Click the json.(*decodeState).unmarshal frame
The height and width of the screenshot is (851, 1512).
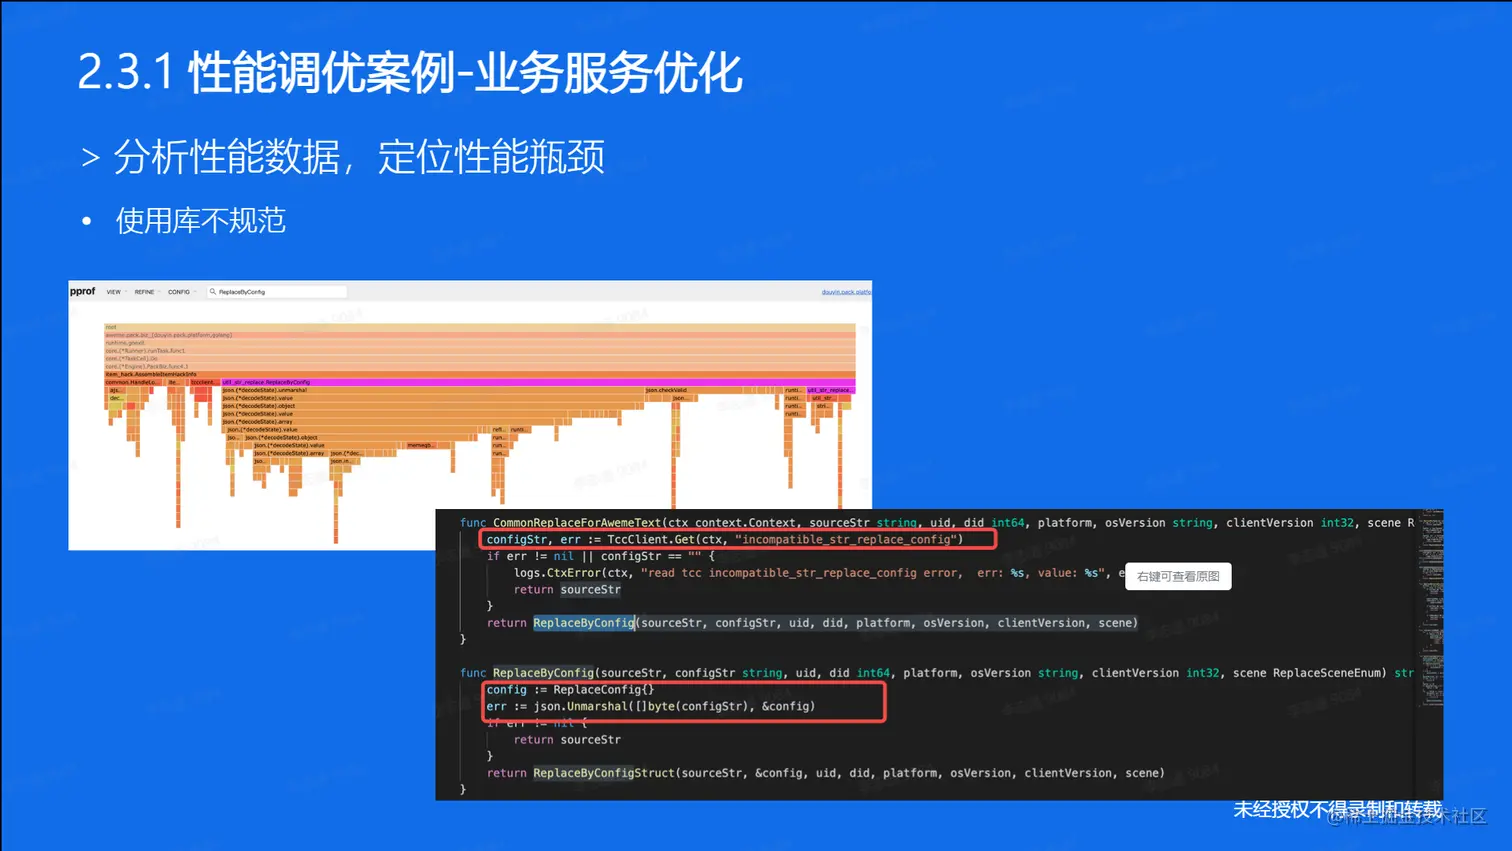point(300,389)
